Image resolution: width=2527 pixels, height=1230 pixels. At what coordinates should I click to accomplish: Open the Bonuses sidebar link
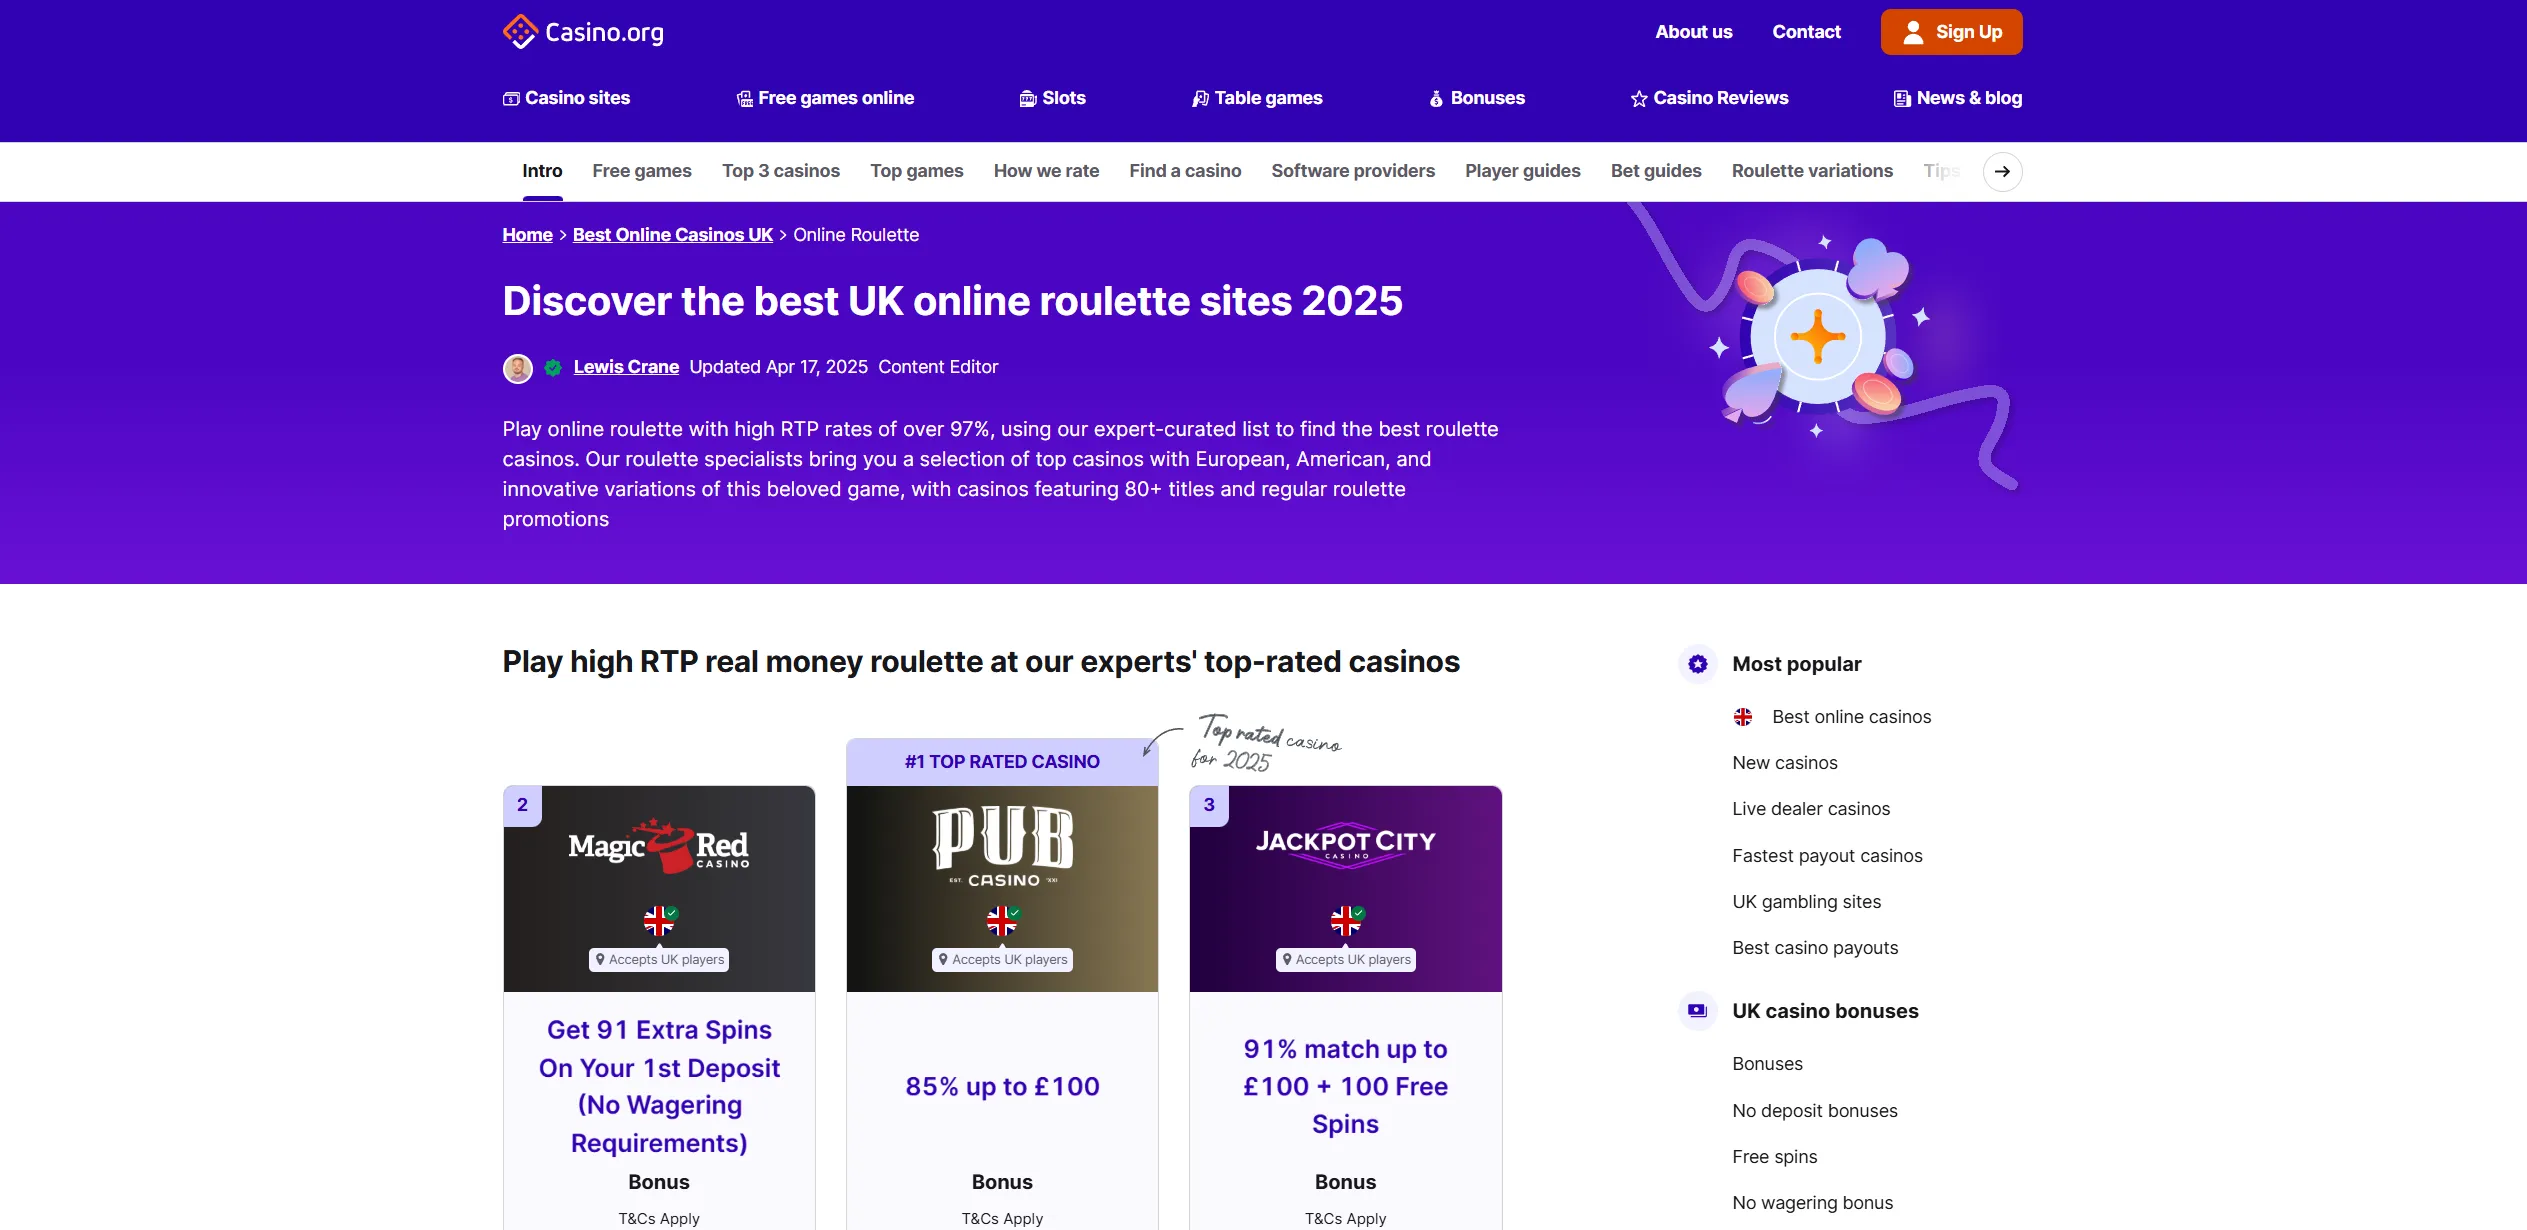pyautogui.click(x=1767, y=1064)
